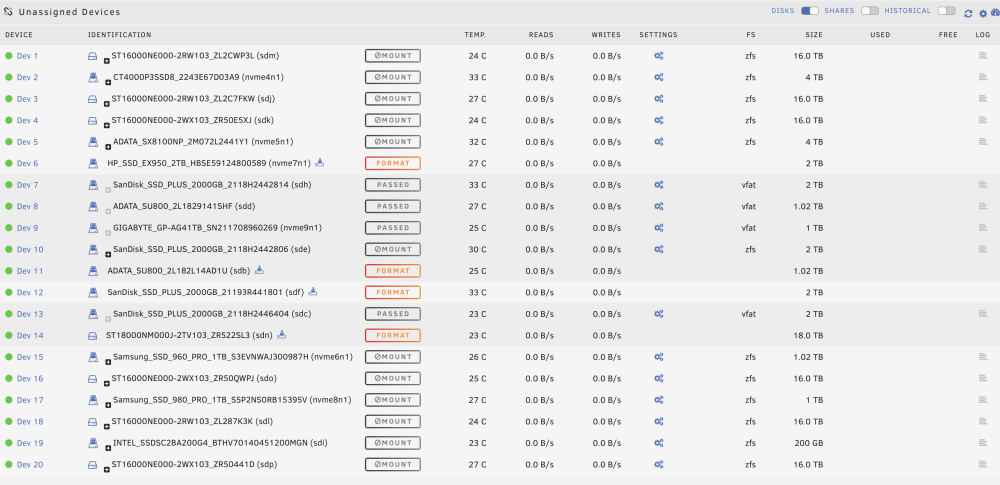Expand partitions of ST16000NE000 ZL2CWP3L sdm

(107, 59)
